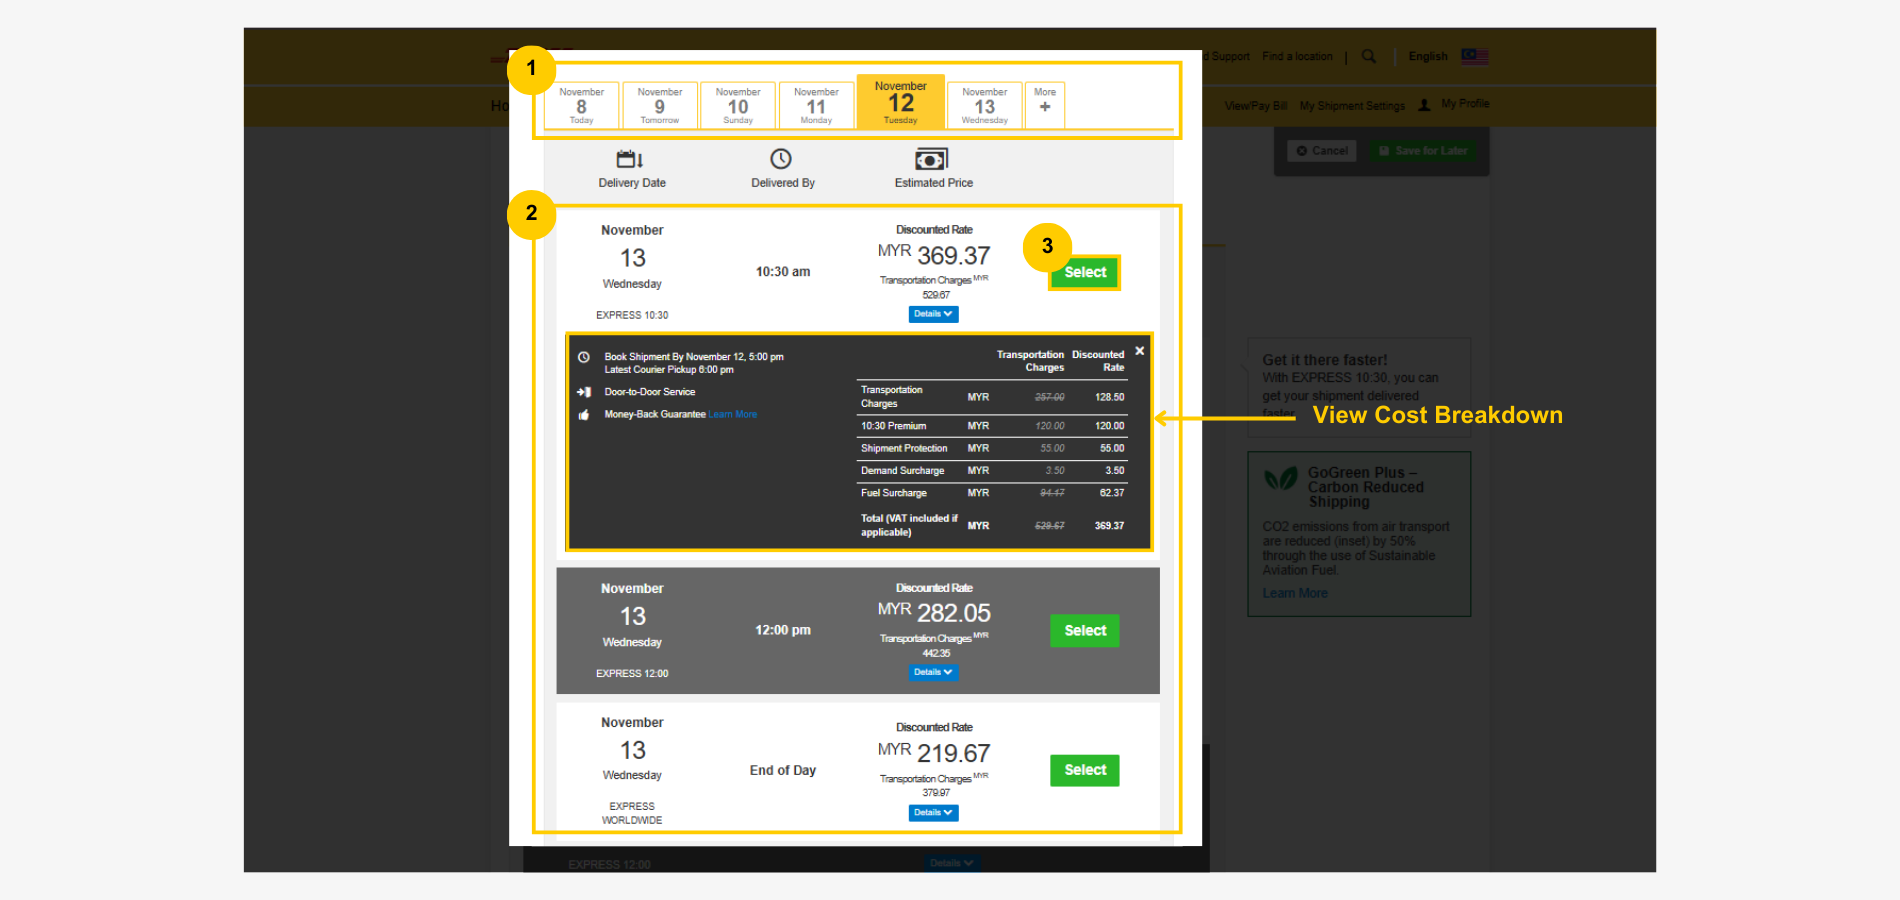Click the Demand Surcharge row label
The image size is (1900, 900).
click(x=902, y=471)
